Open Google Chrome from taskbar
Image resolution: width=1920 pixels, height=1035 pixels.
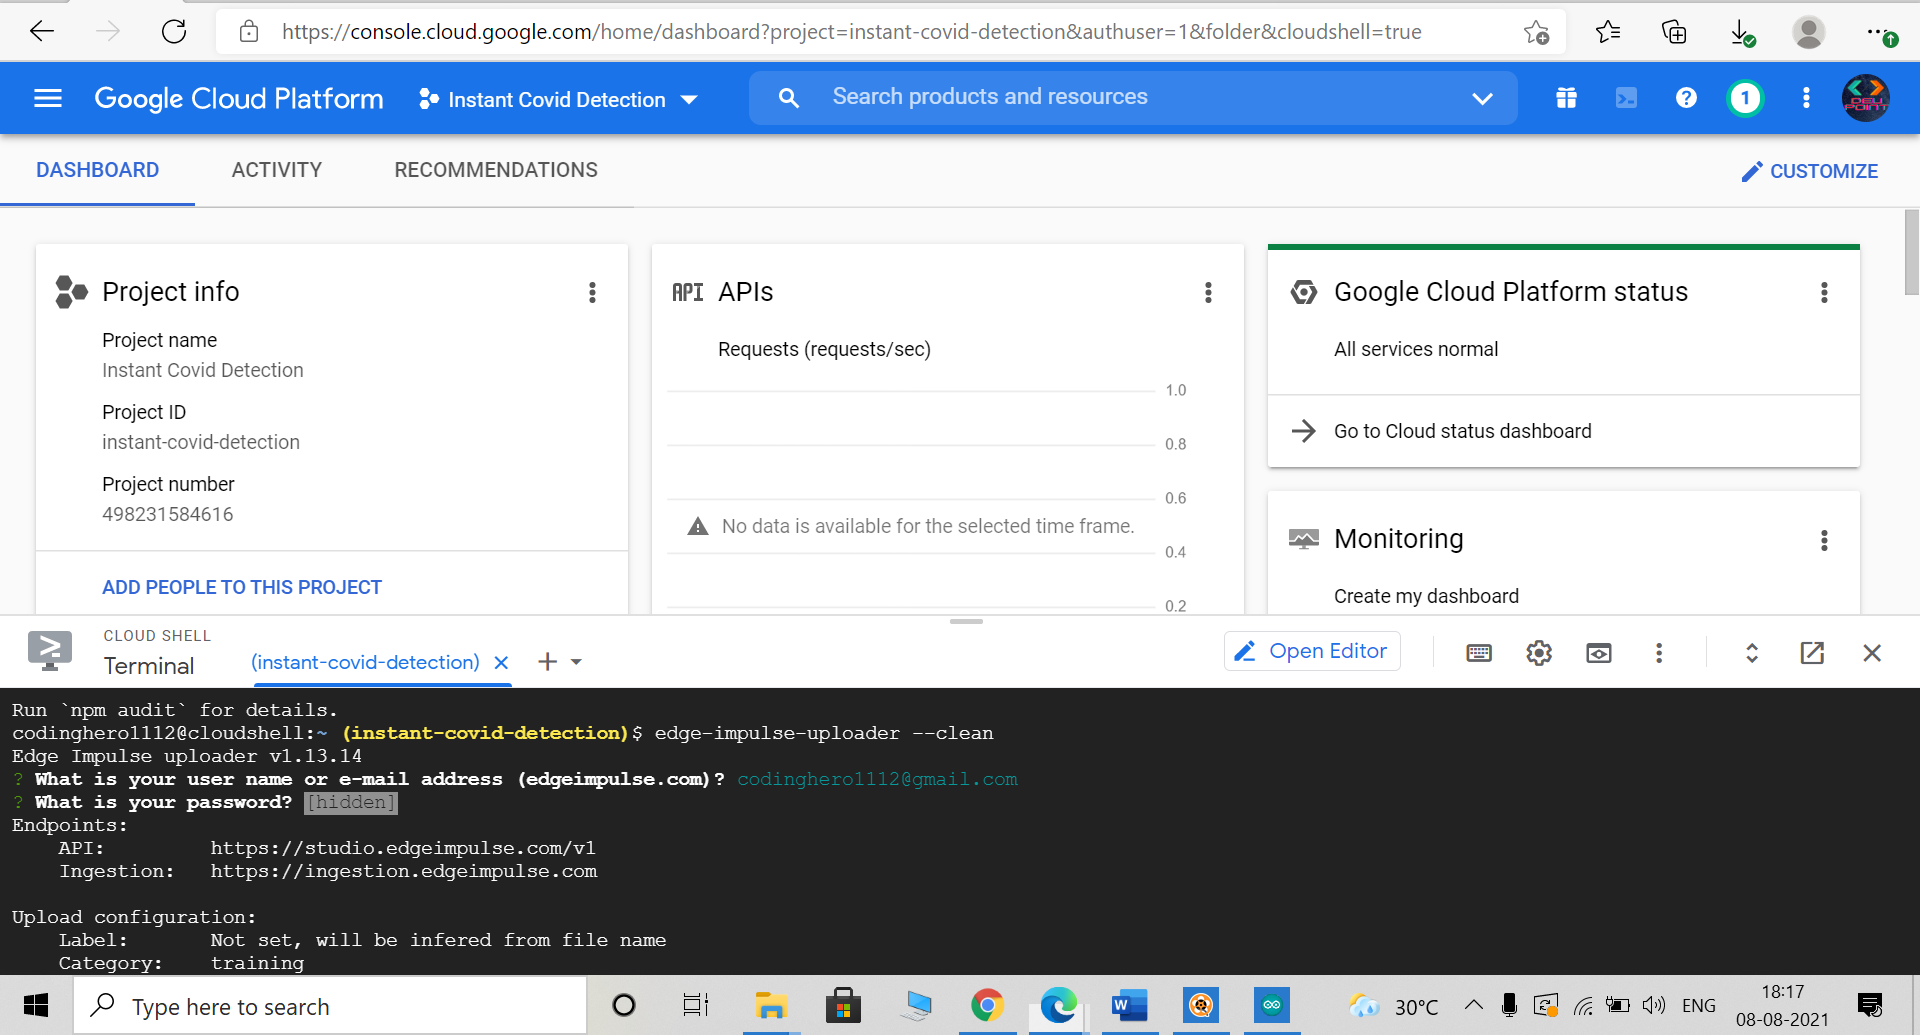point(987,1005)
